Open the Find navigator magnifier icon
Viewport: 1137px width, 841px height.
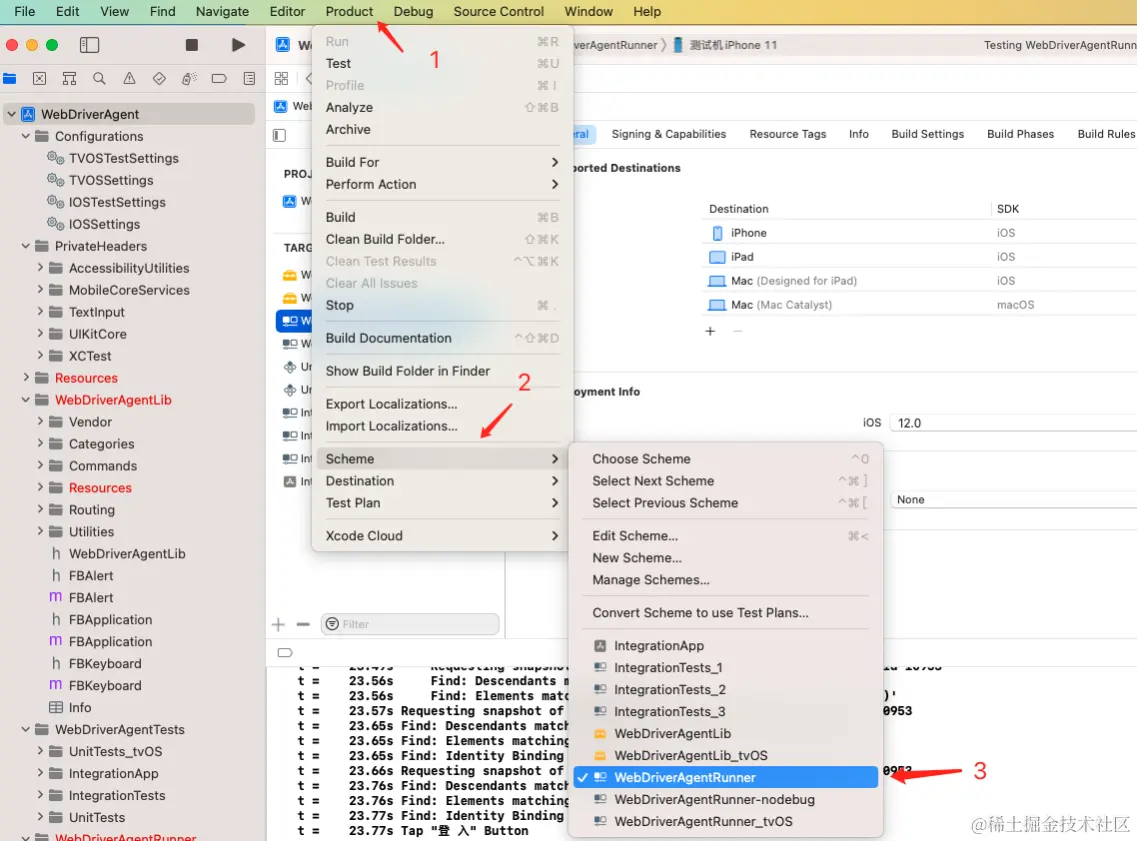[99, 78]
